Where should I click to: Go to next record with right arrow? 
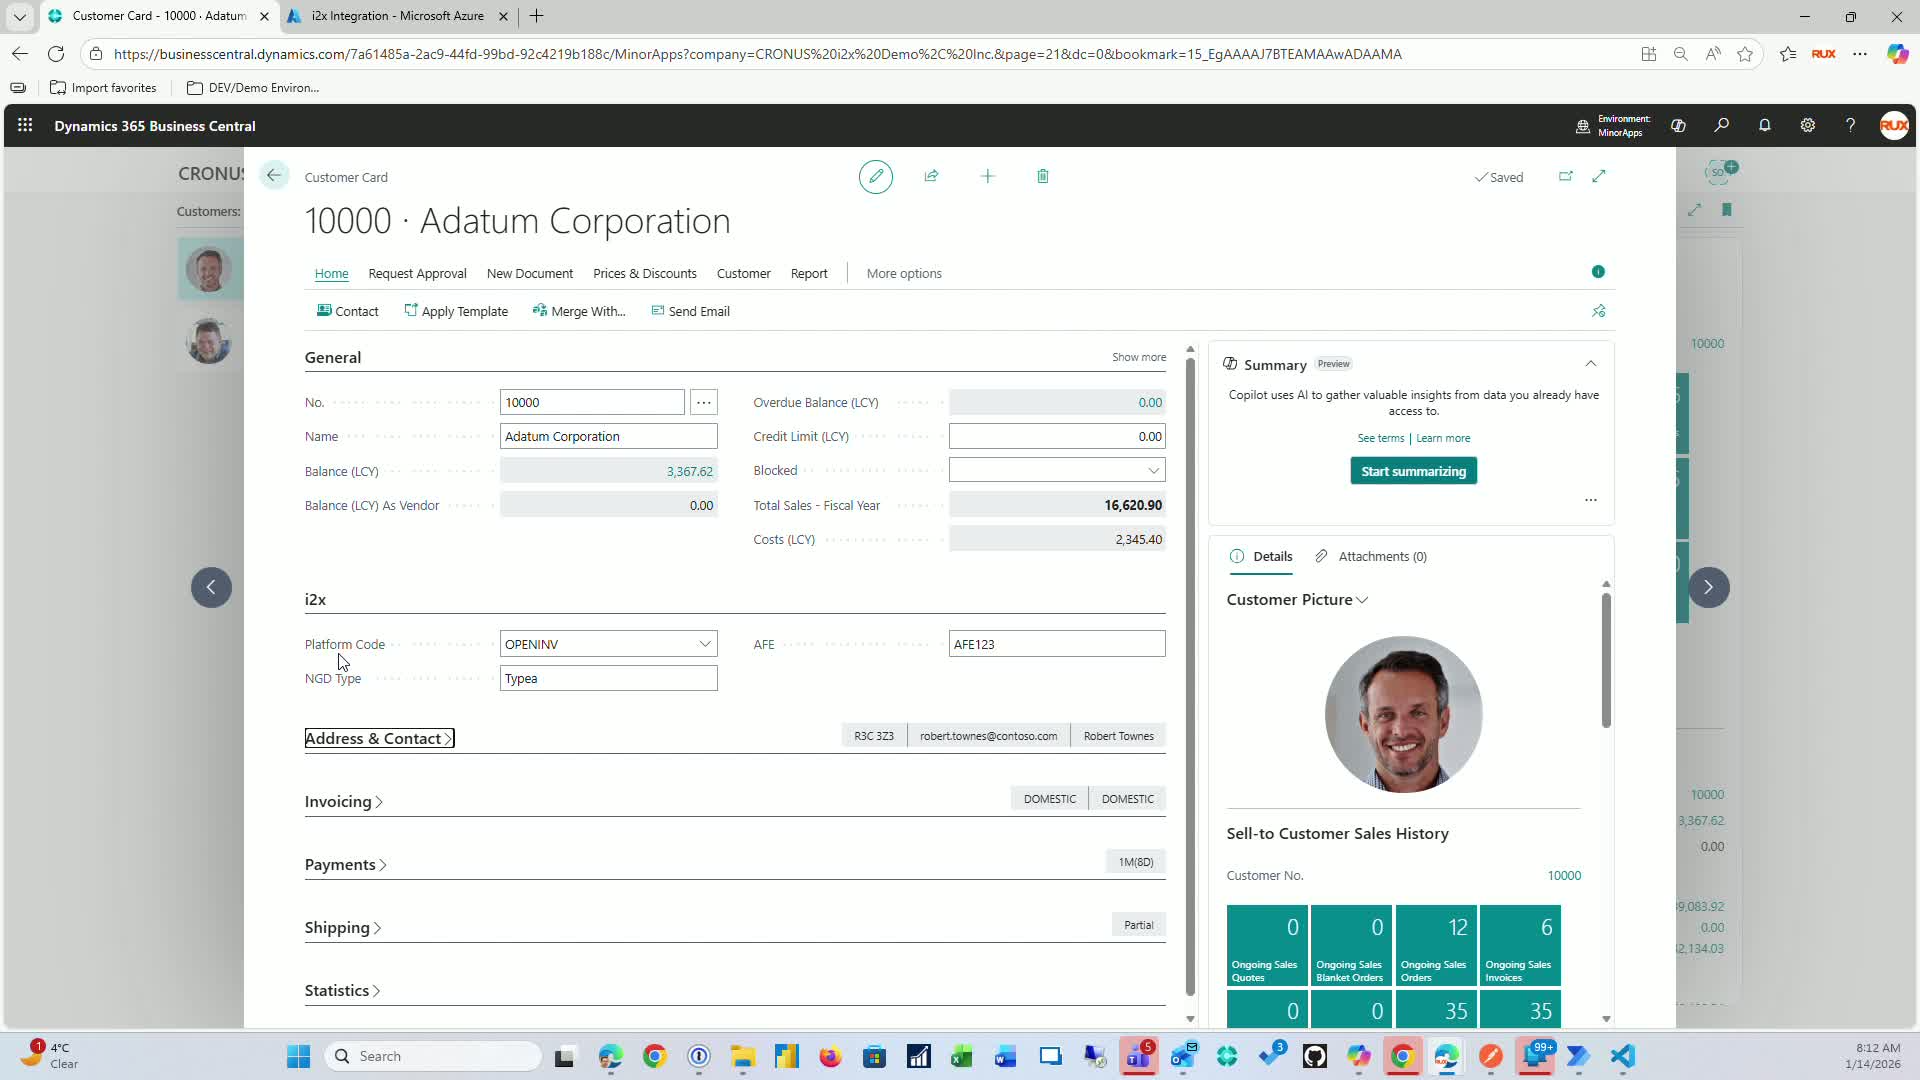pyautogui.click(x=1708, y=587)
